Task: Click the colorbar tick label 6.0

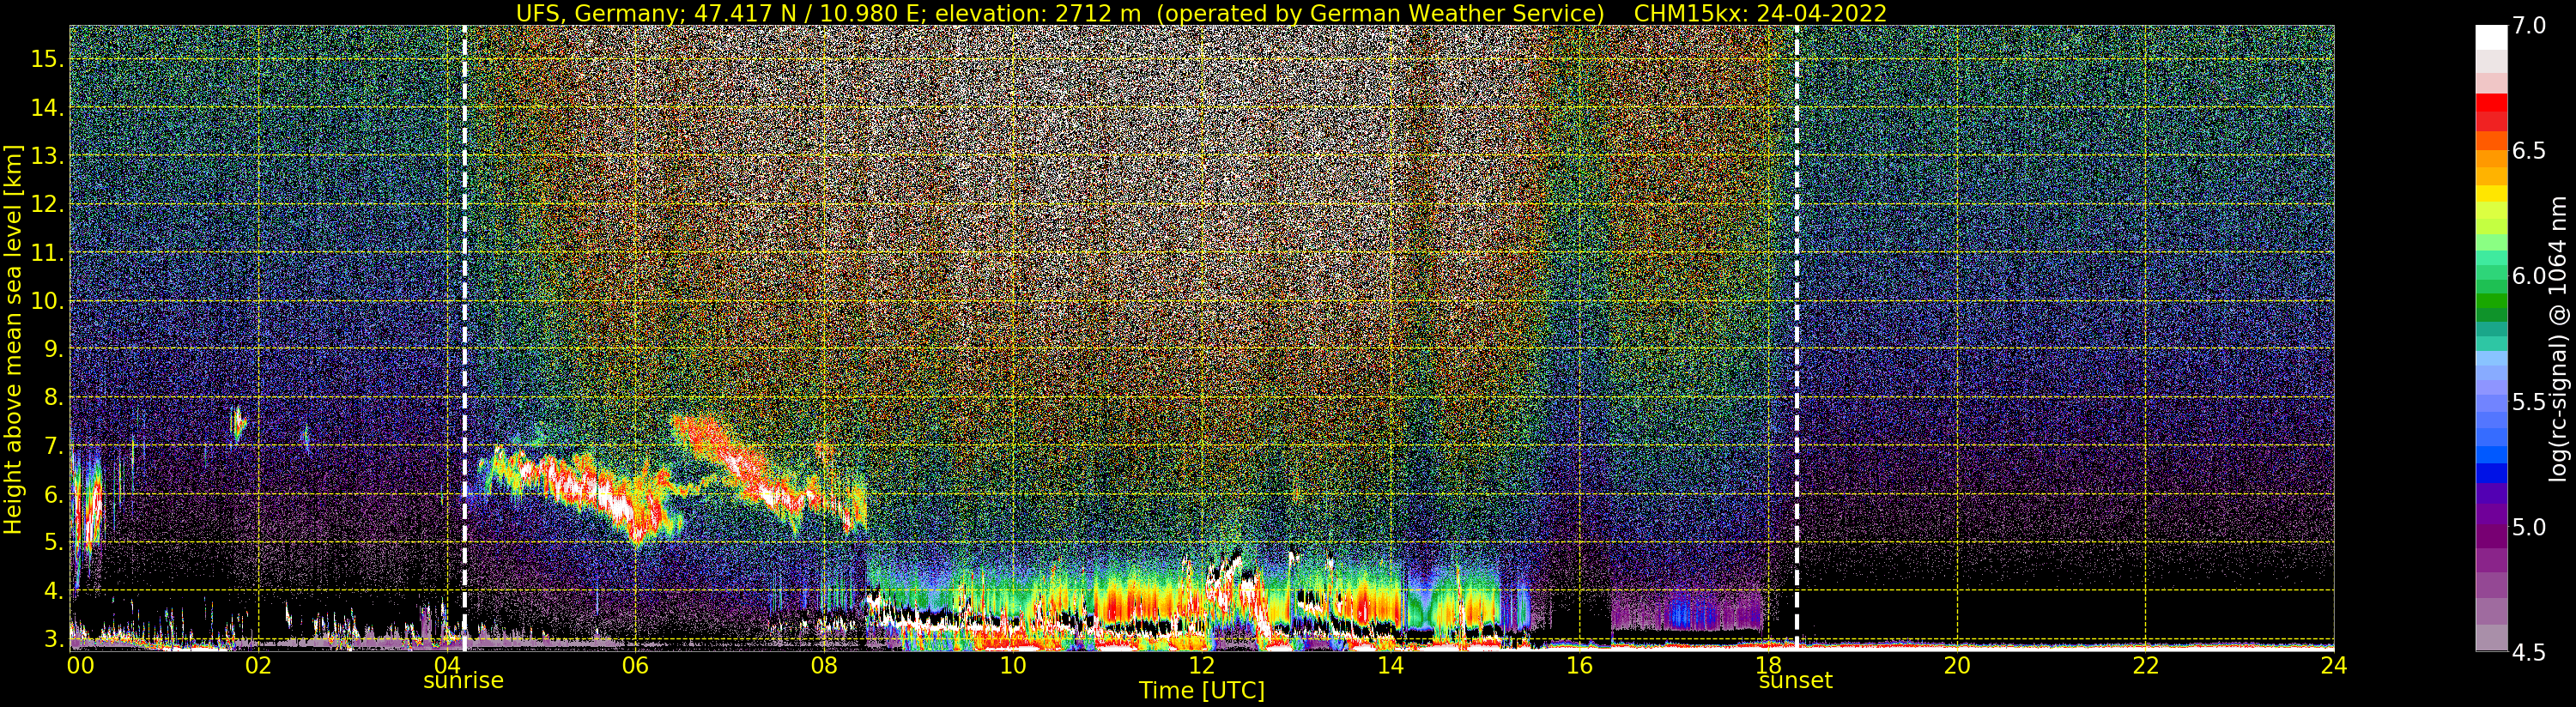Action: 2529,276
